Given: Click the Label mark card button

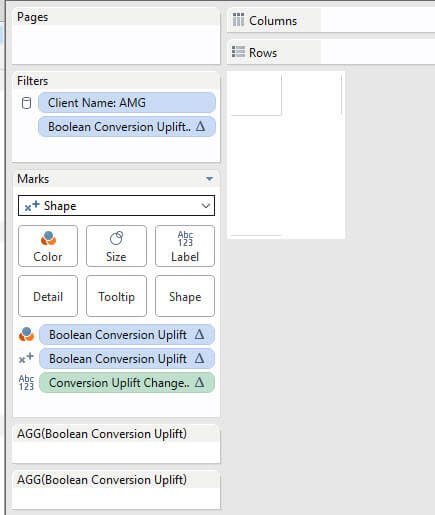Looking at the screenshot, I should pos(185,246).
